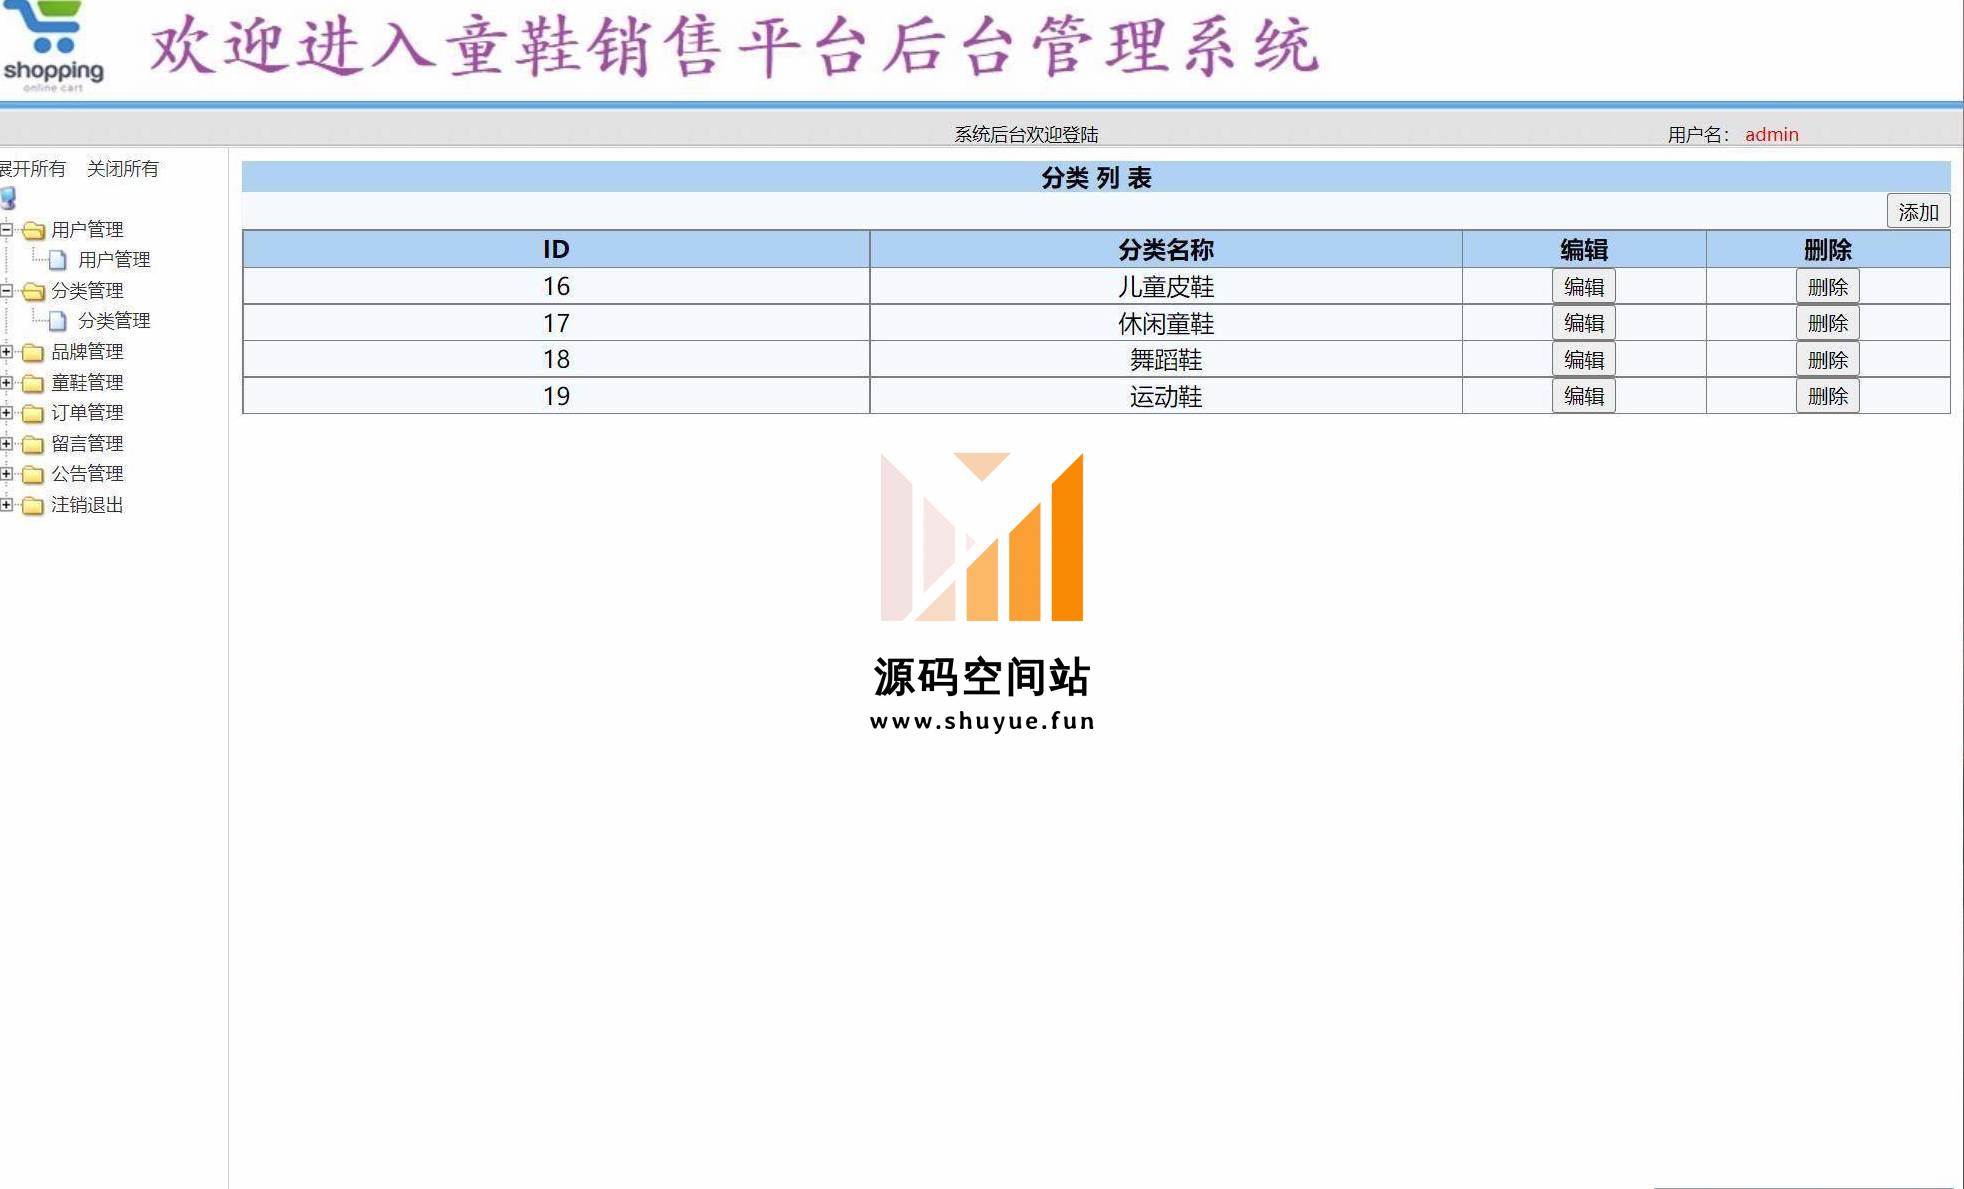The image size is (1964, 1189).
Task: Edit the 舞蹈鞋 category
Action: coord(1583,360)
